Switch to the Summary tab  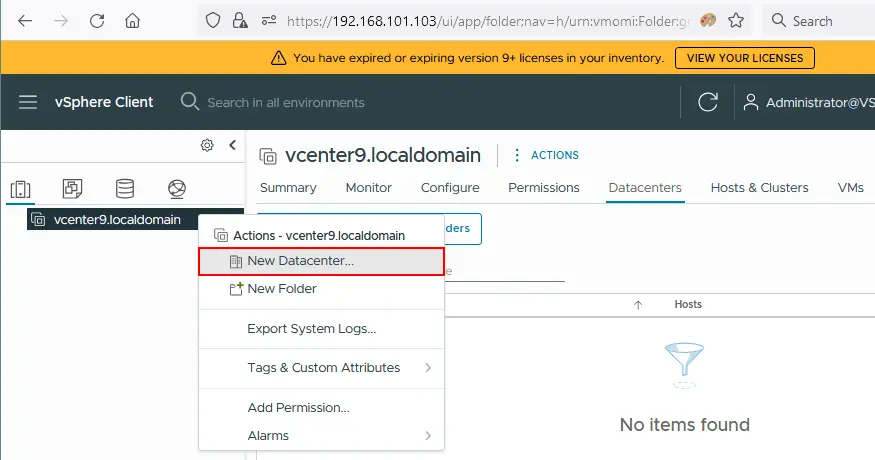288,188
